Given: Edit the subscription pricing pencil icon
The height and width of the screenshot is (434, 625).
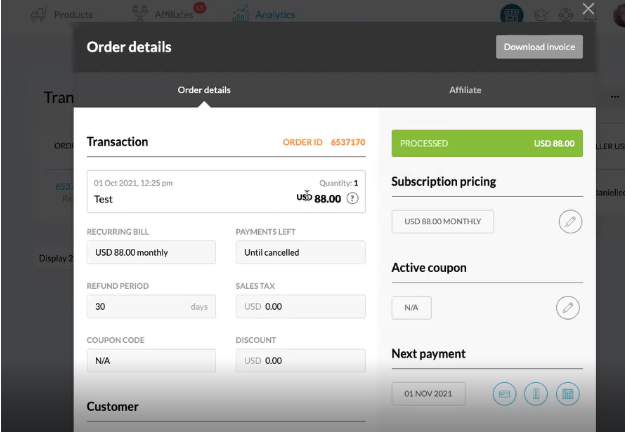Looking at the screenshot, I should (x=570, y=222).
